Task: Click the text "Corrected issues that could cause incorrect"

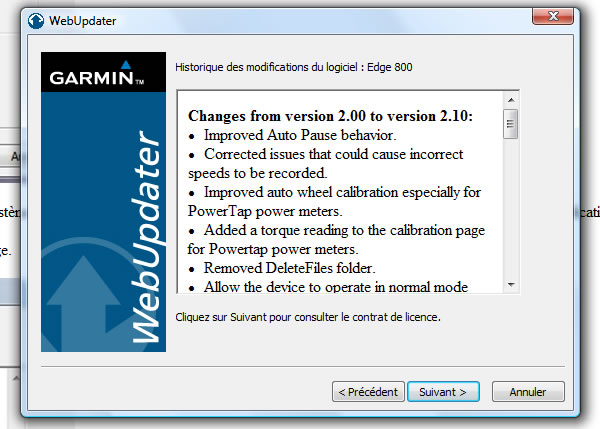Action: tap(334, 154)
